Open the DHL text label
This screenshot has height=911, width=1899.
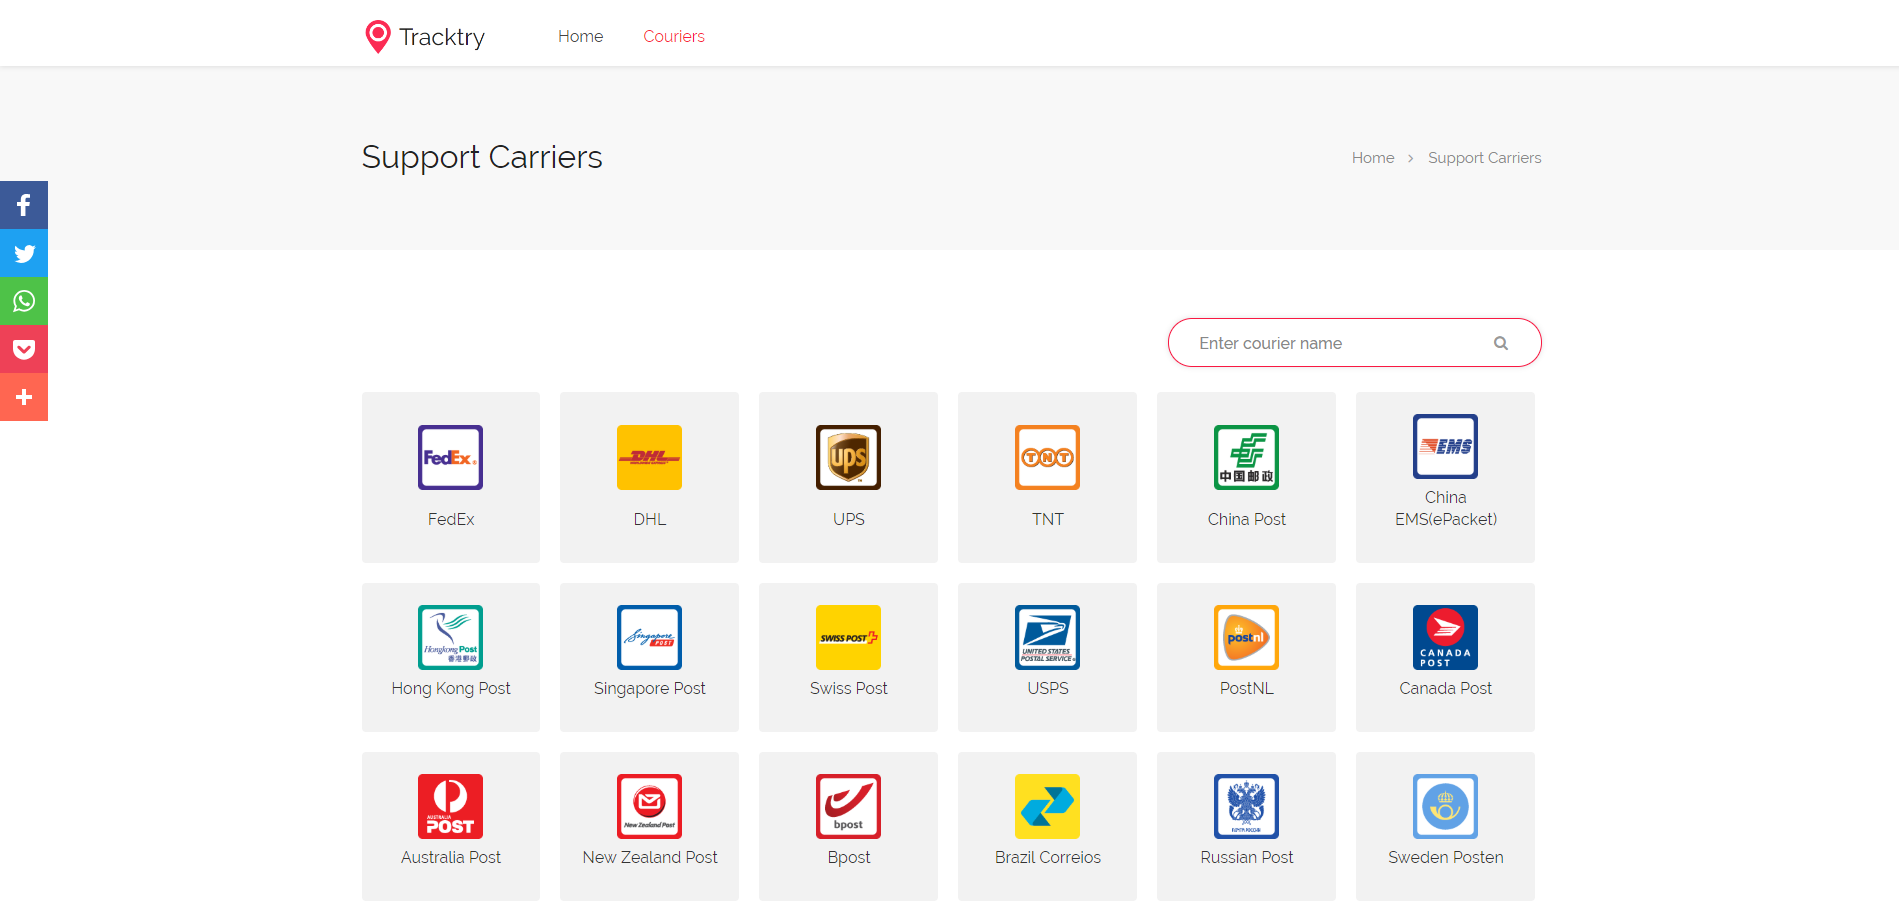[x=650, y=519]
